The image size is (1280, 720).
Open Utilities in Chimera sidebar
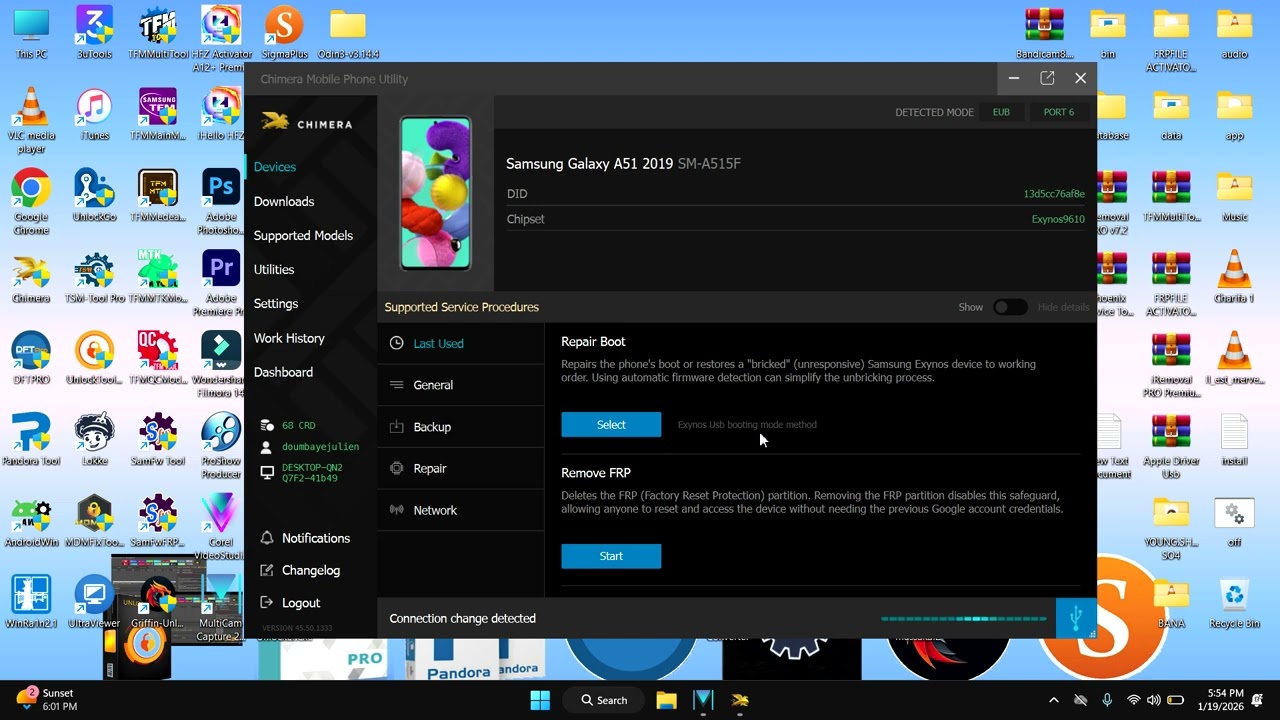click(x=274, y=269)
